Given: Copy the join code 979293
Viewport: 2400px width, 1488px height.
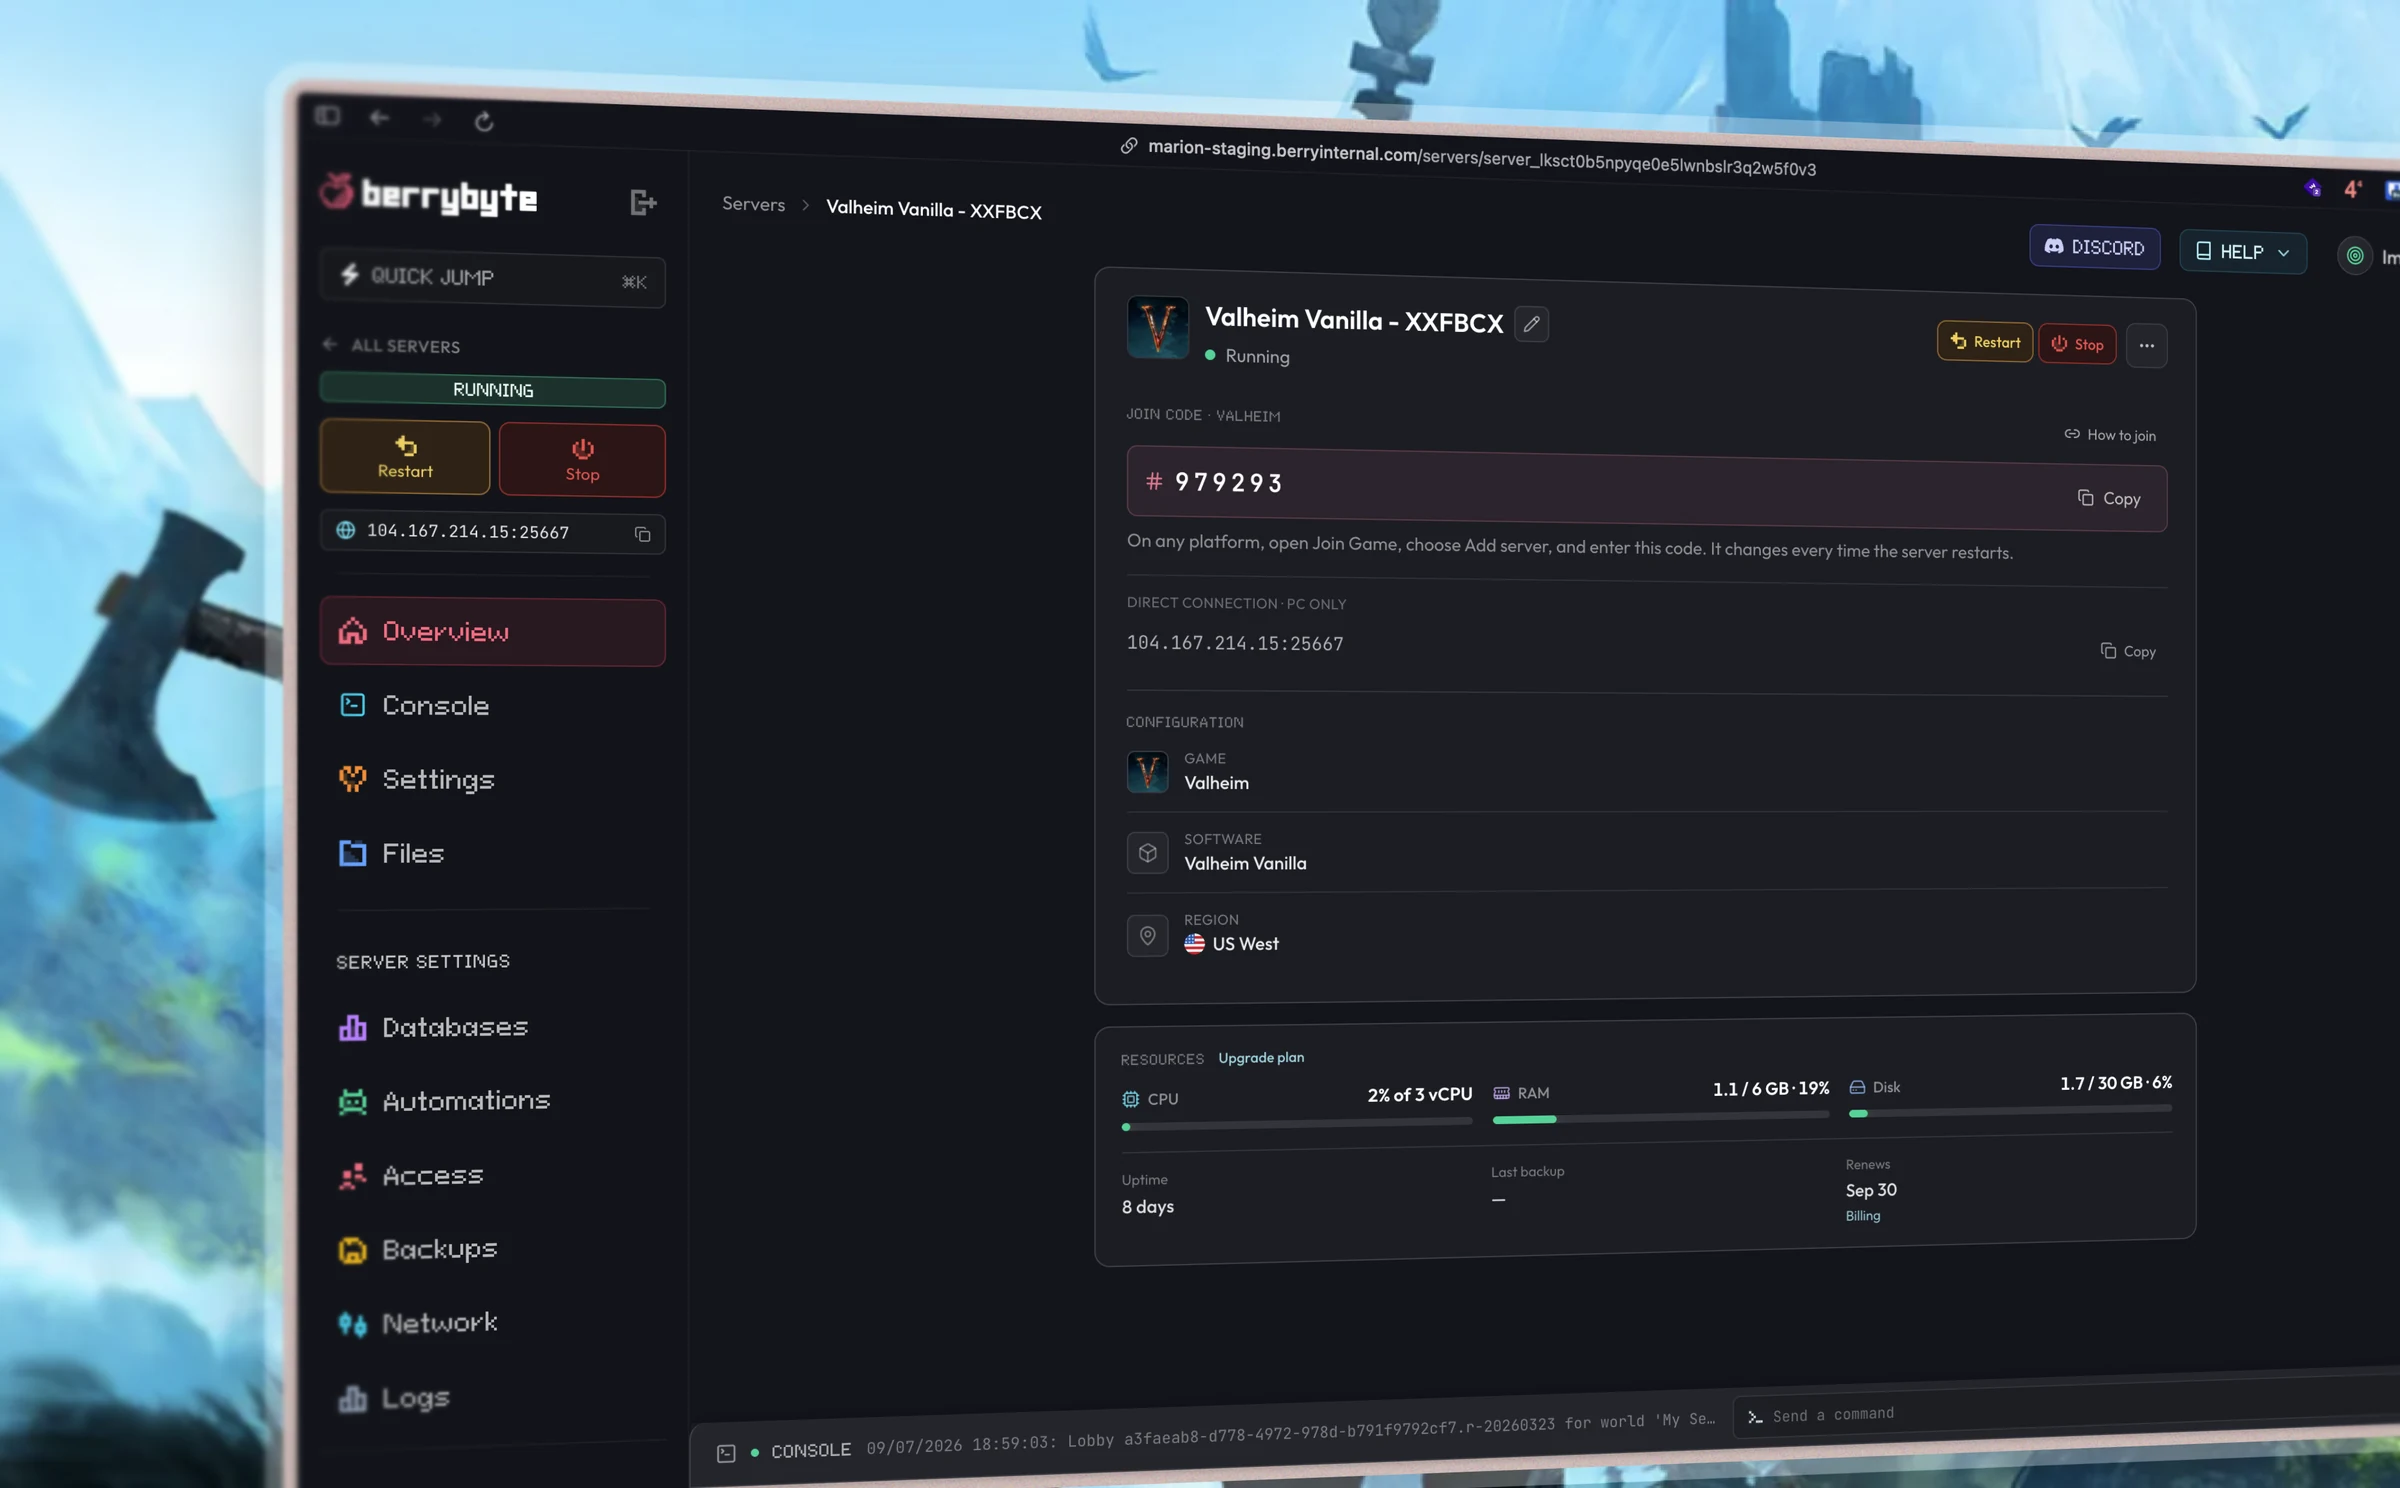Looking at the screenshot, I should tap(2109, 498).
